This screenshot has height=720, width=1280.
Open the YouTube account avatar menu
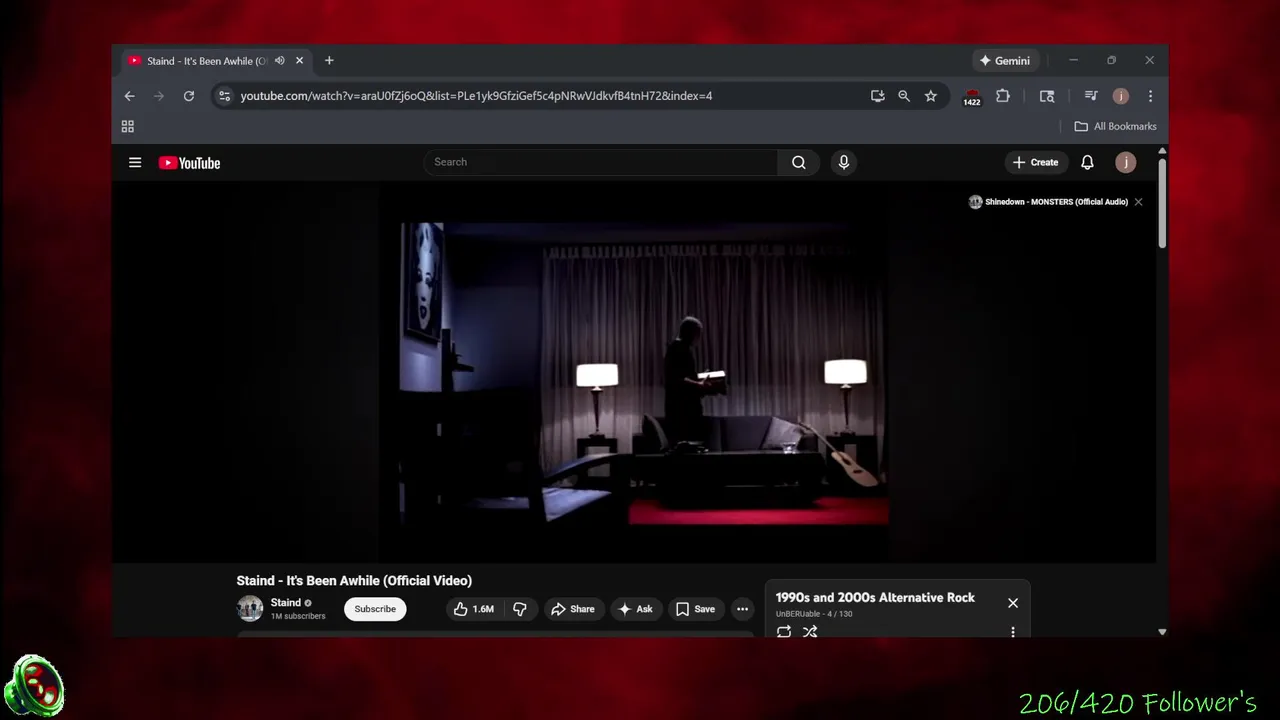(1126, 162)
